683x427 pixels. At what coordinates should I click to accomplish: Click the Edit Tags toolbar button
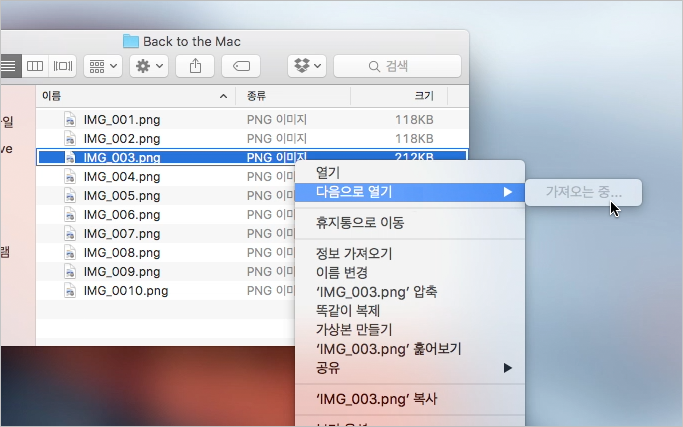pyautogui.click(x=241, y=66)
